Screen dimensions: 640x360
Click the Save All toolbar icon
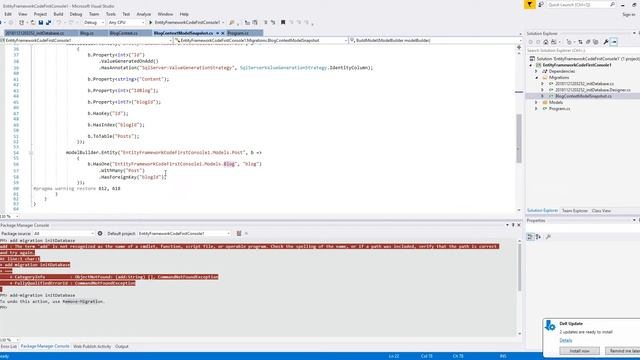coord(48,22)
